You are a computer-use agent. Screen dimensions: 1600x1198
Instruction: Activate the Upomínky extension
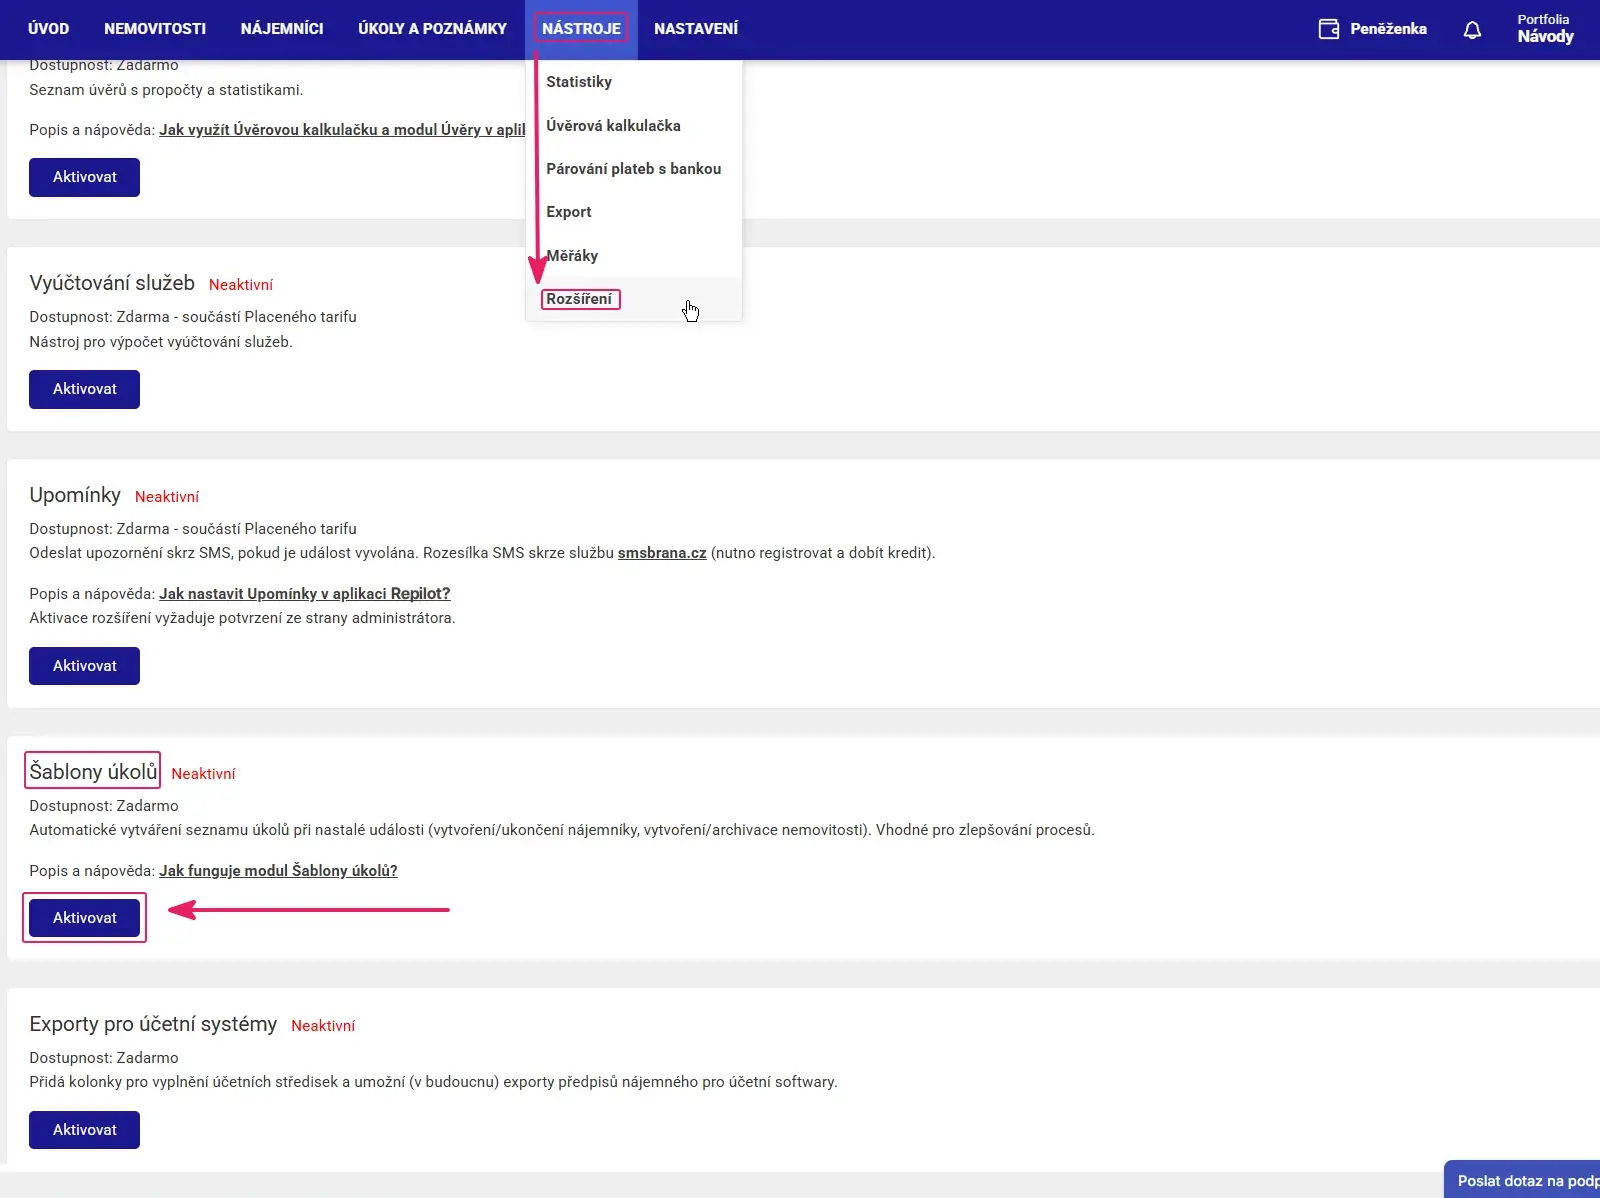coord(84,666)
